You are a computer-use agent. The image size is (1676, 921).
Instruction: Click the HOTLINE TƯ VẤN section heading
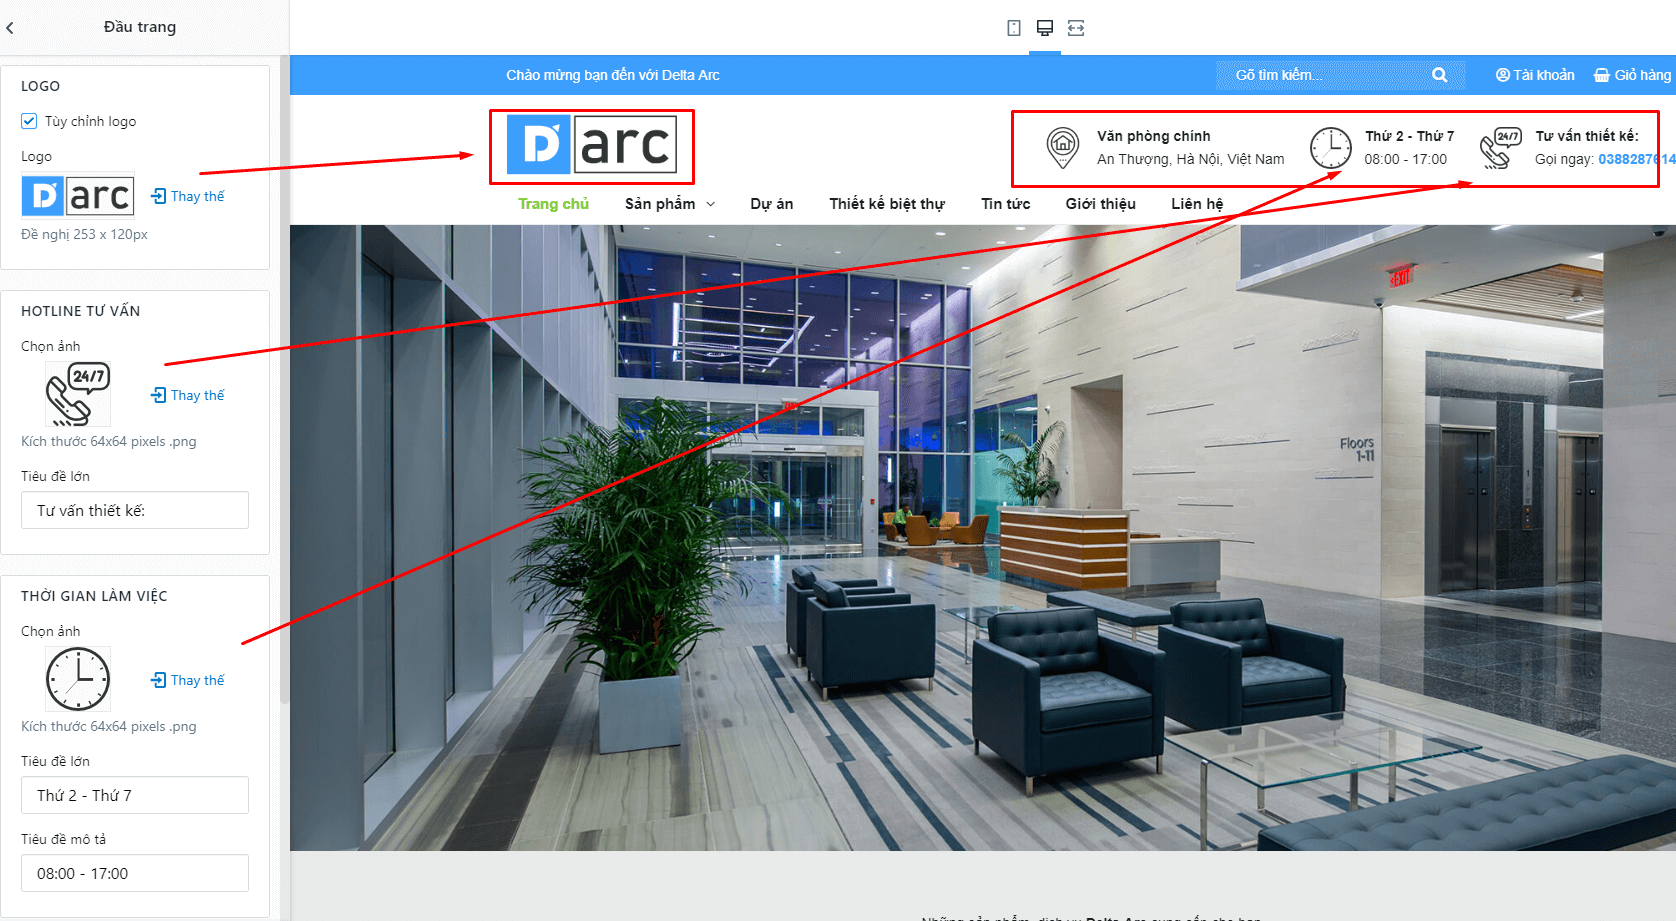click(81, 311)
